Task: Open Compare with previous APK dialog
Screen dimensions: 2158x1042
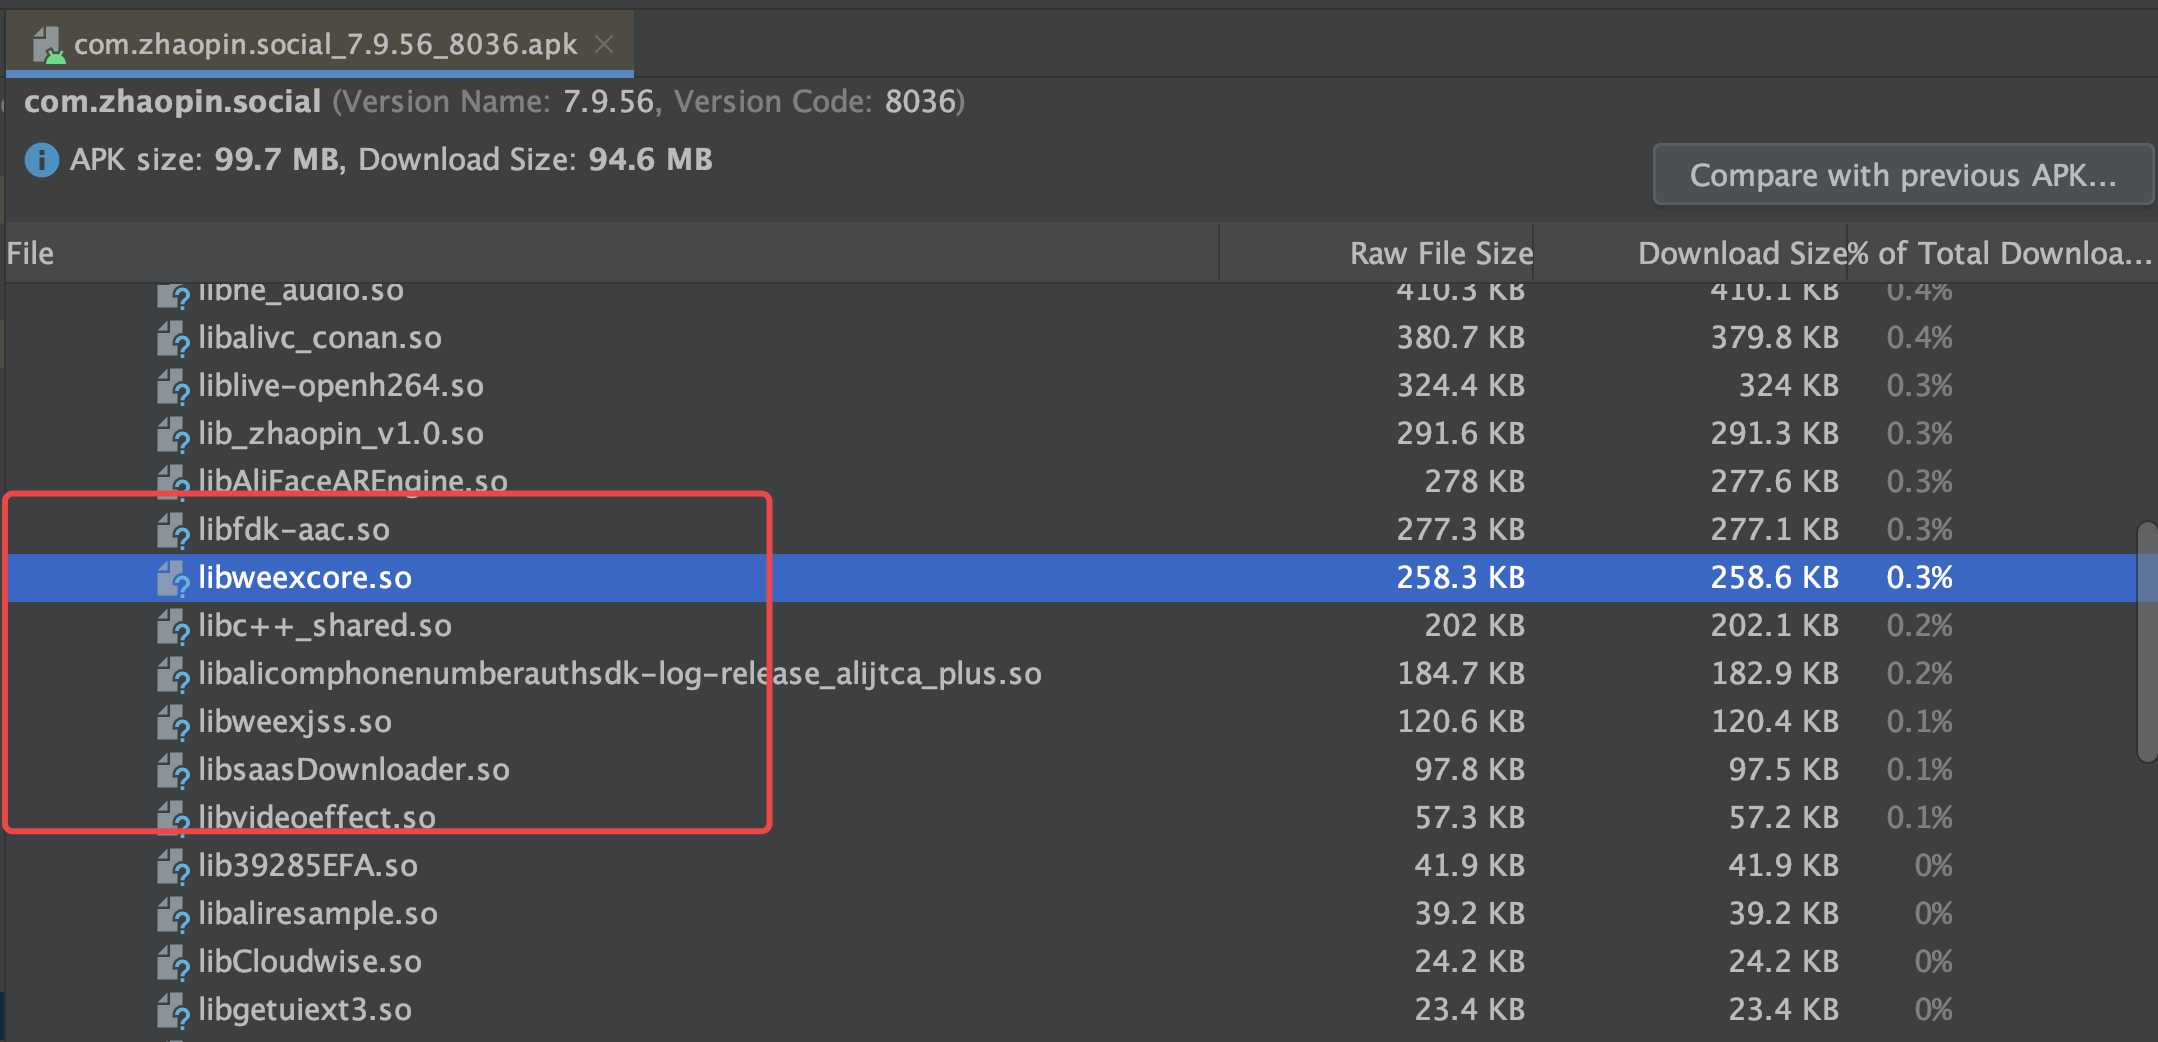Action: tap(1903, 175)
